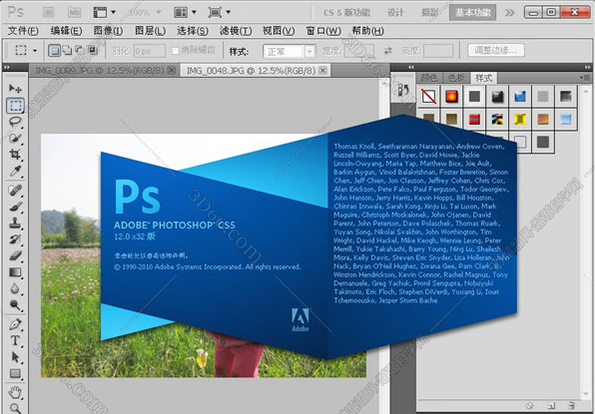
Task: Select the Rectangular Marquee tool in toolbox
Action: tap(15, 105)
